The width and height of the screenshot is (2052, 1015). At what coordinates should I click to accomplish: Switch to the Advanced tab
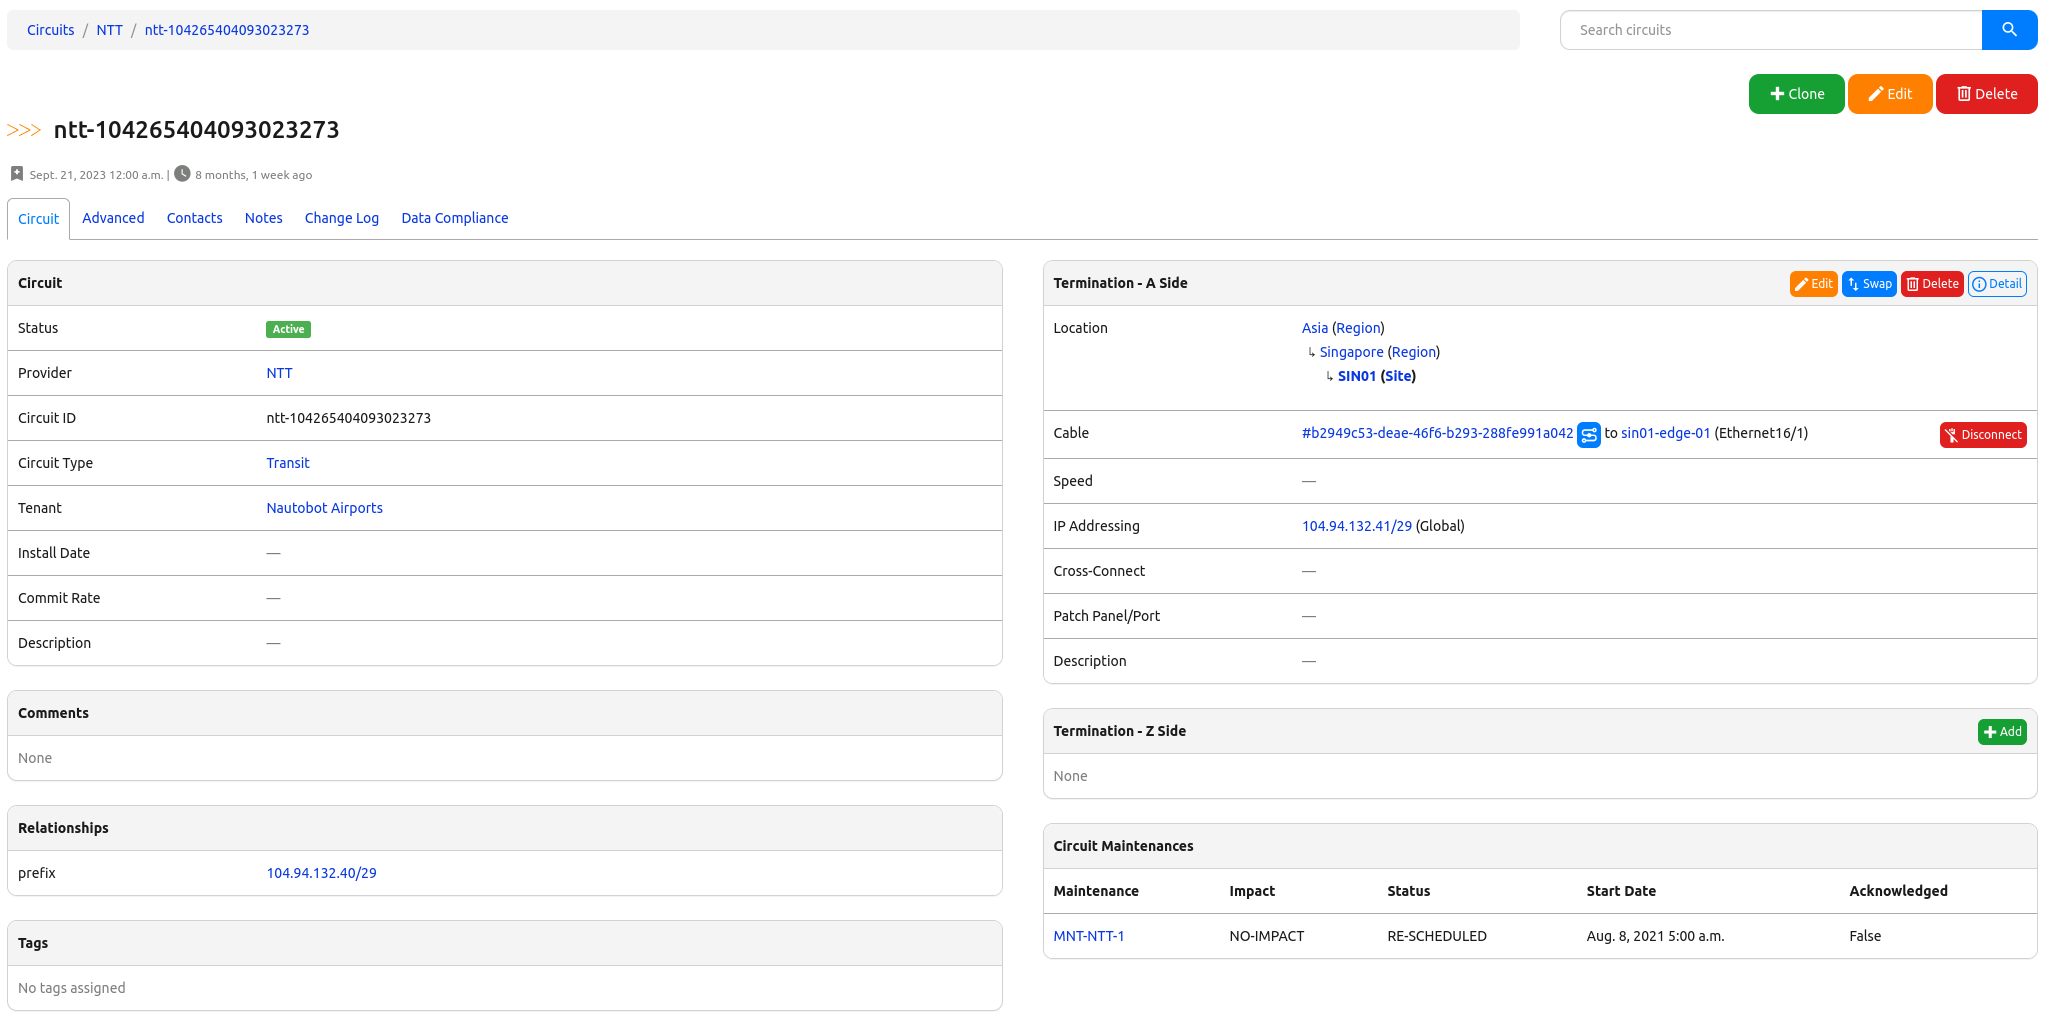[x=113, y=218]
